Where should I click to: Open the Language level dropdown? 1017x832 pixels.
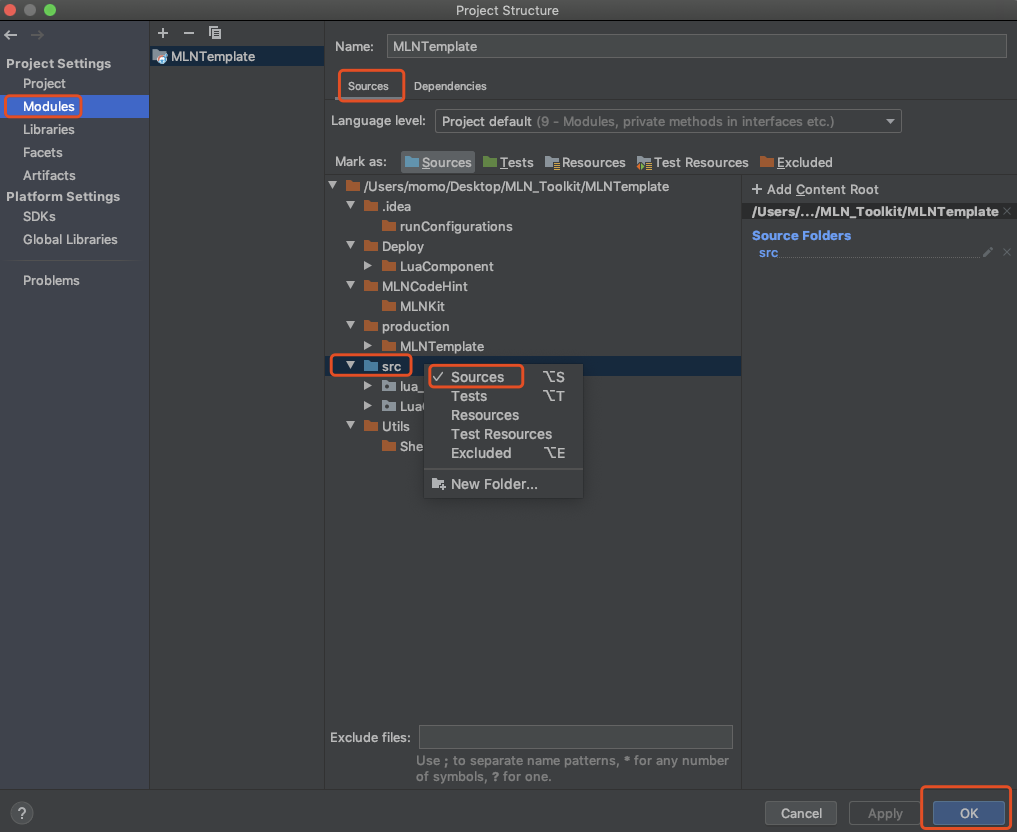[x=668, y=121]
